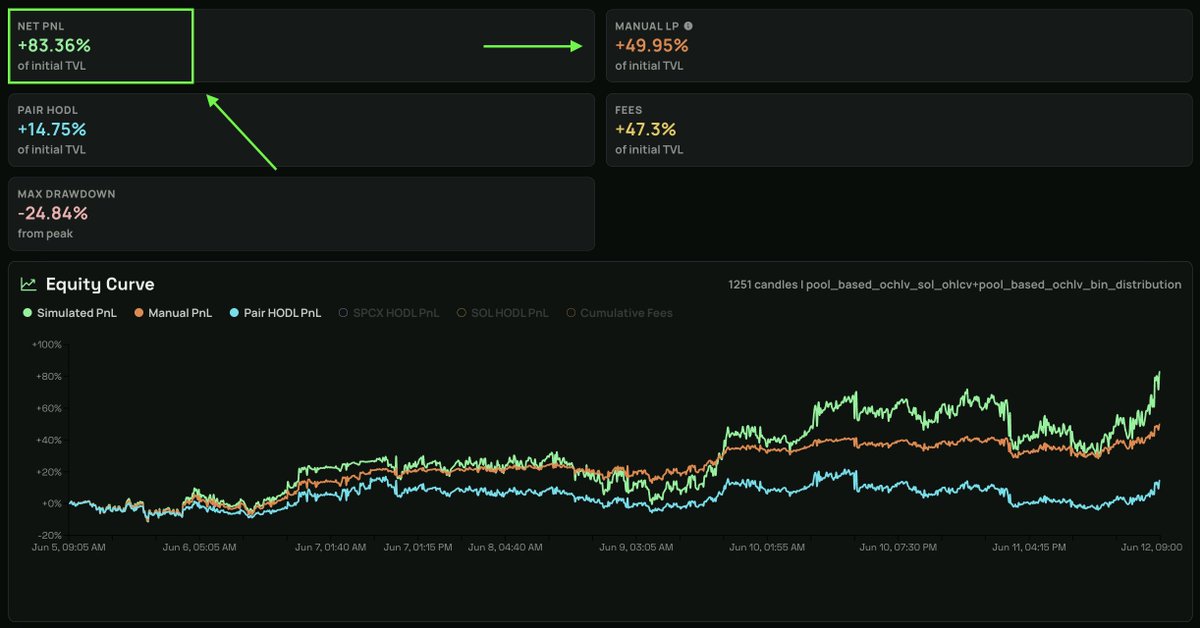The height and width of the screenshot is (628, 1200).
Task: Click the -24.84% Max Drawdown value
Action: (53, 213)
